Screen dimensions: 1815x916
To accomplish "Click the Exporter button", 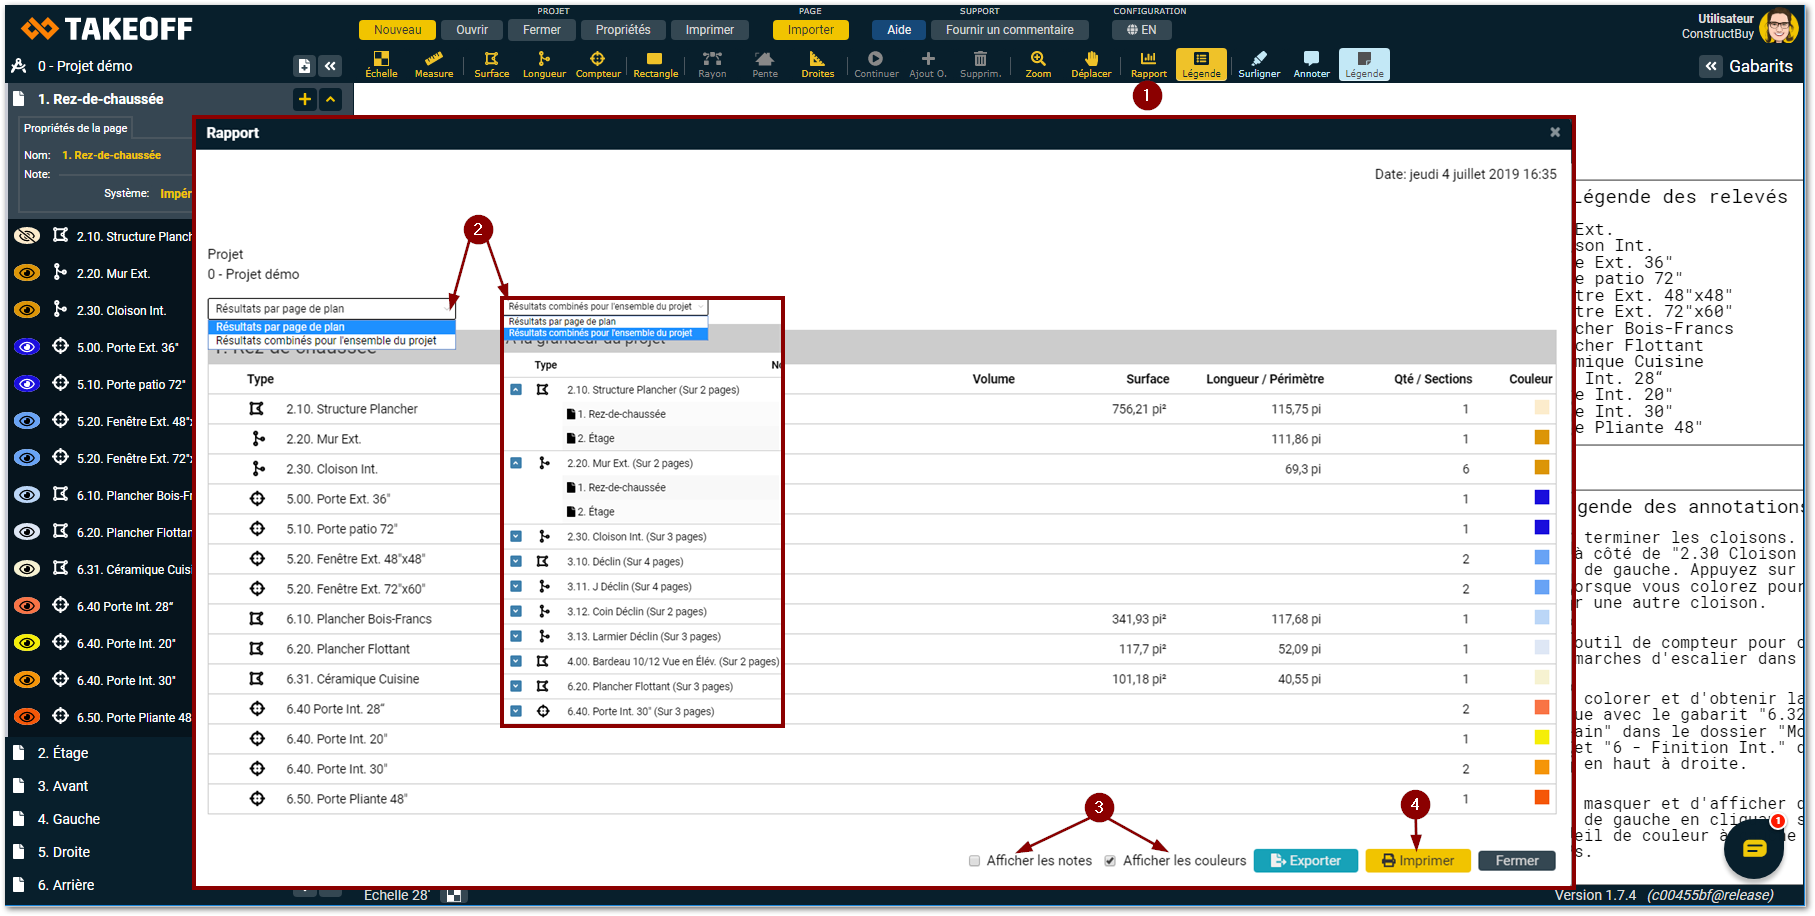I will [x=1305, y=861].
